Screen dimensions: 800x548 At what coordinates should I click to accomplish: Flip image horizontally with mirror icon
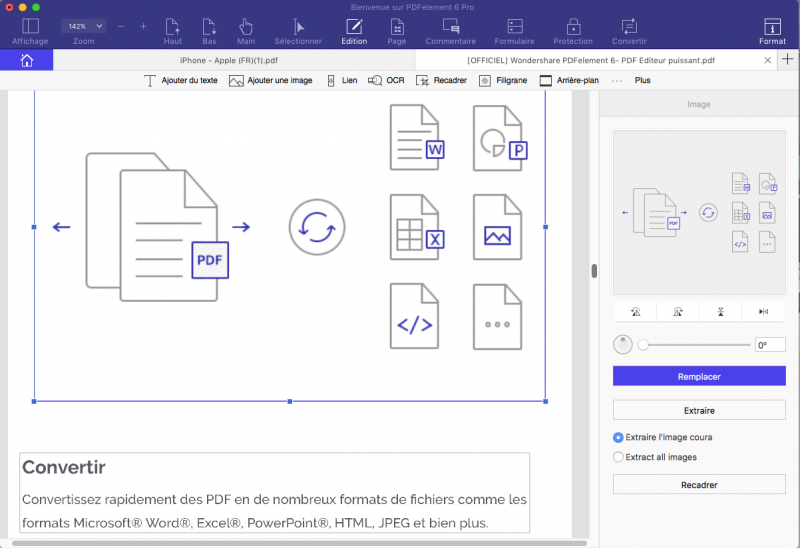click(x=763, y=312)
